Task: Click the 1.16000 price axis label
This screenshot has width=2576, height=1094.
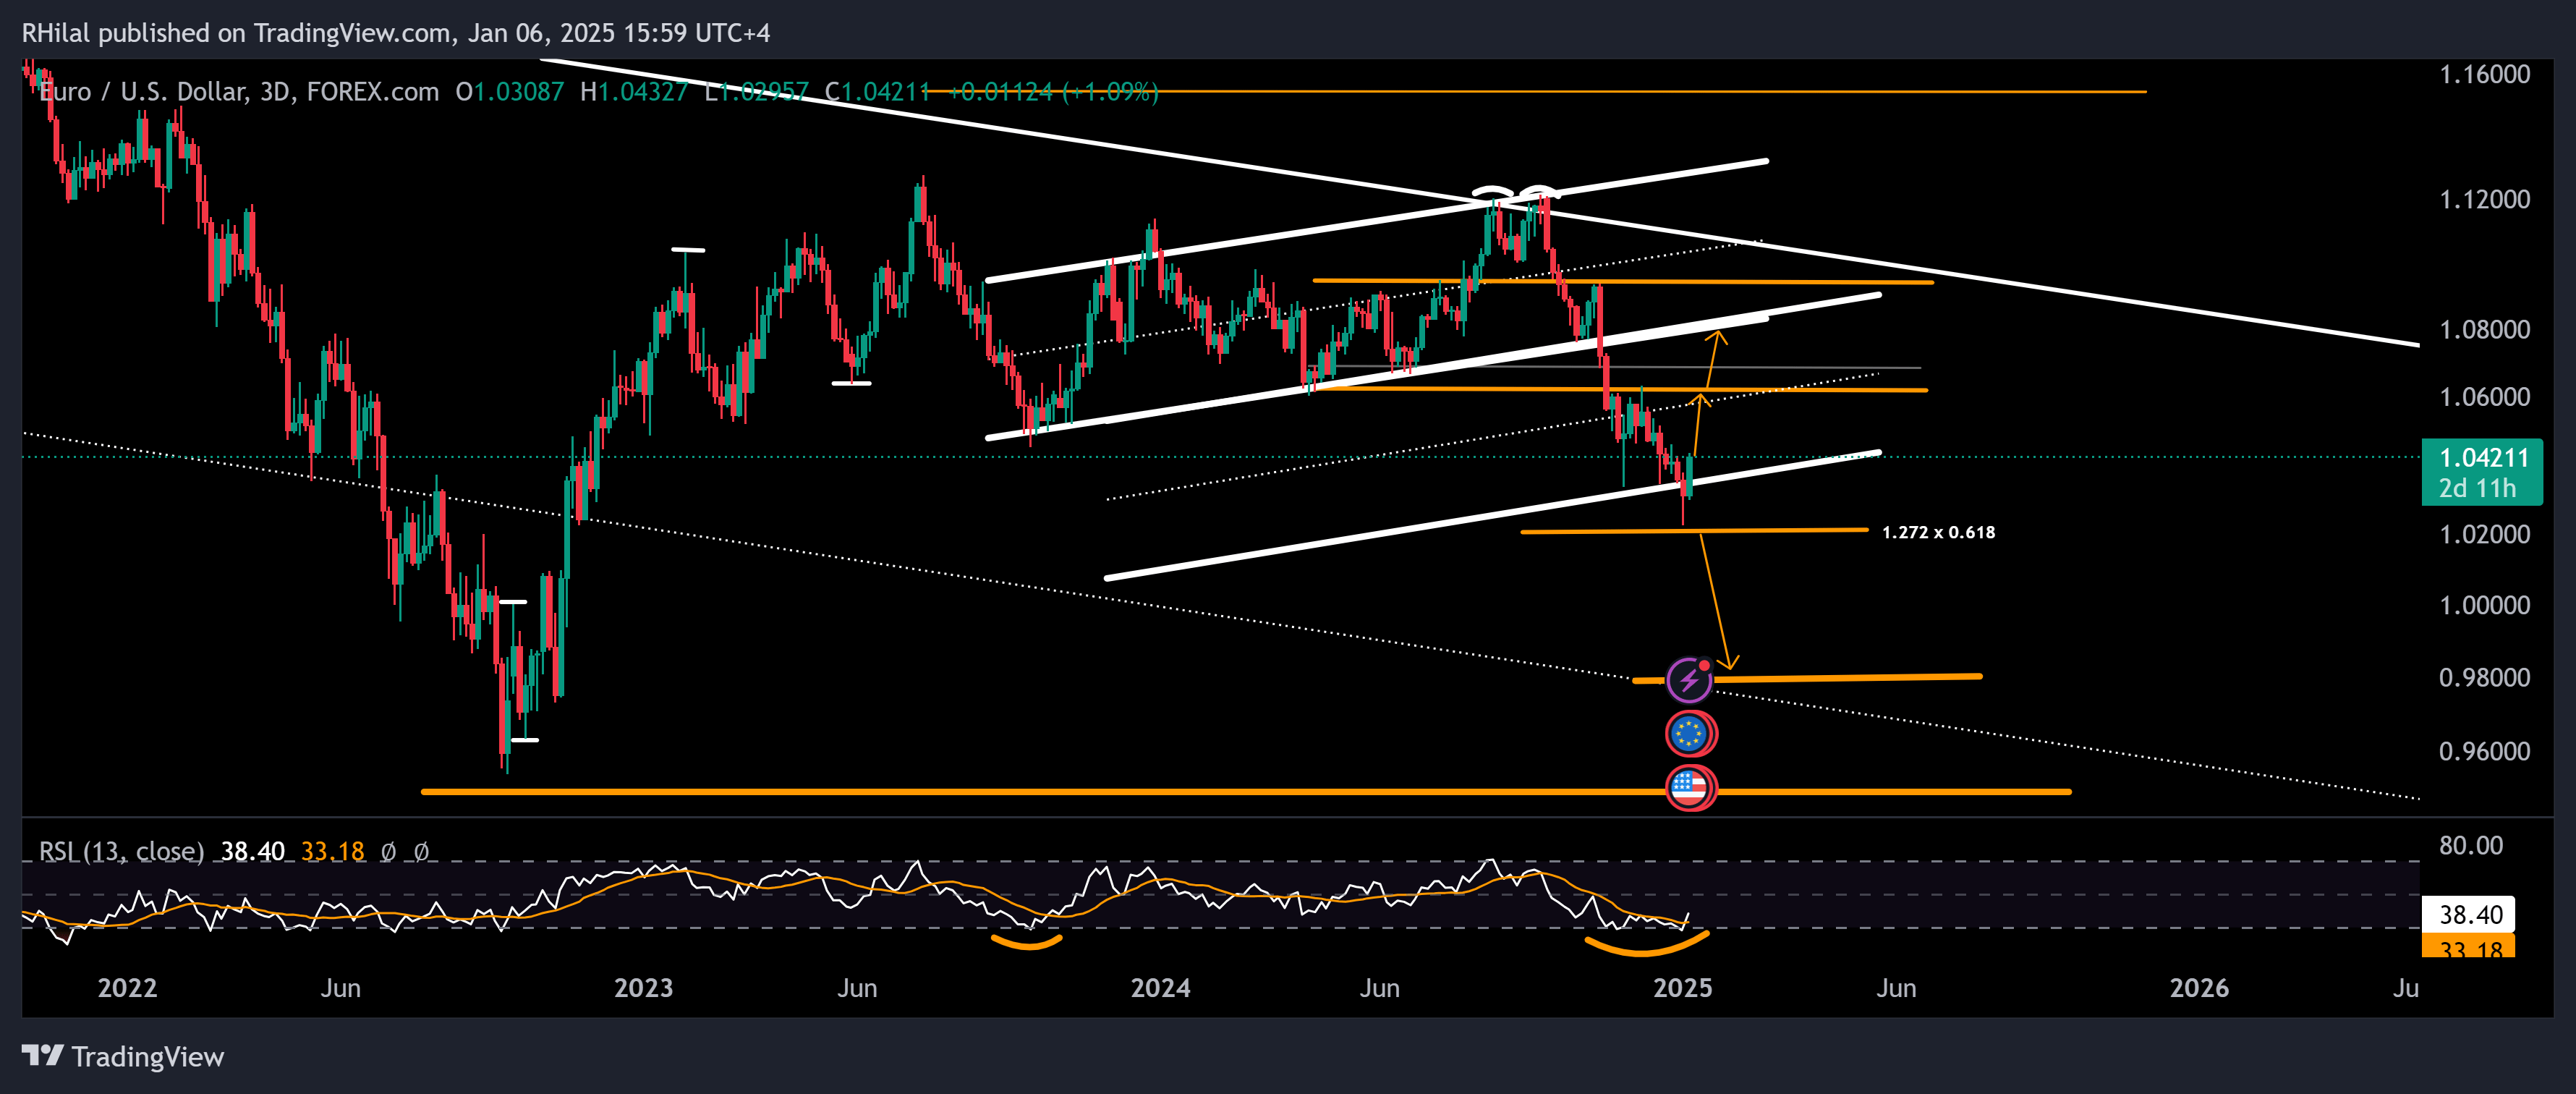Action: (x=2484, y=74)
